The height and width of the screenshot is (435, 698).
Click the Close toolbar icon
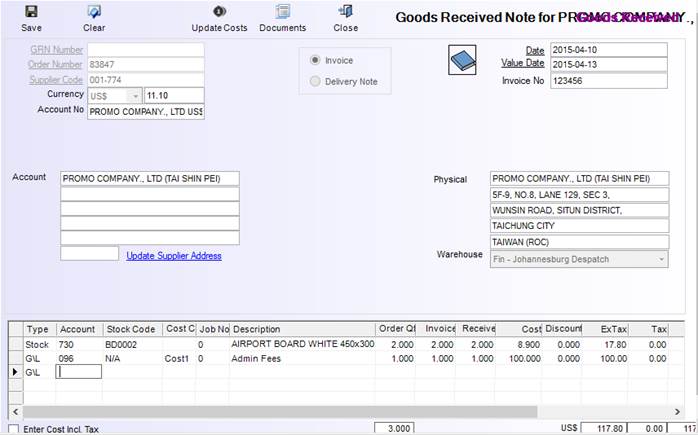click(346, 12)
